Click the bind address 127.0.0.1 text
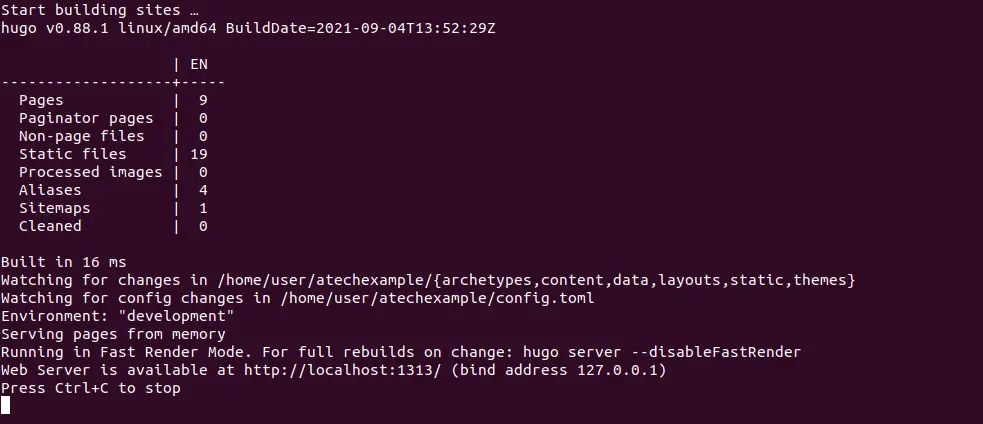Viewport: 983px width, 424px height. (x=559, y=370)
